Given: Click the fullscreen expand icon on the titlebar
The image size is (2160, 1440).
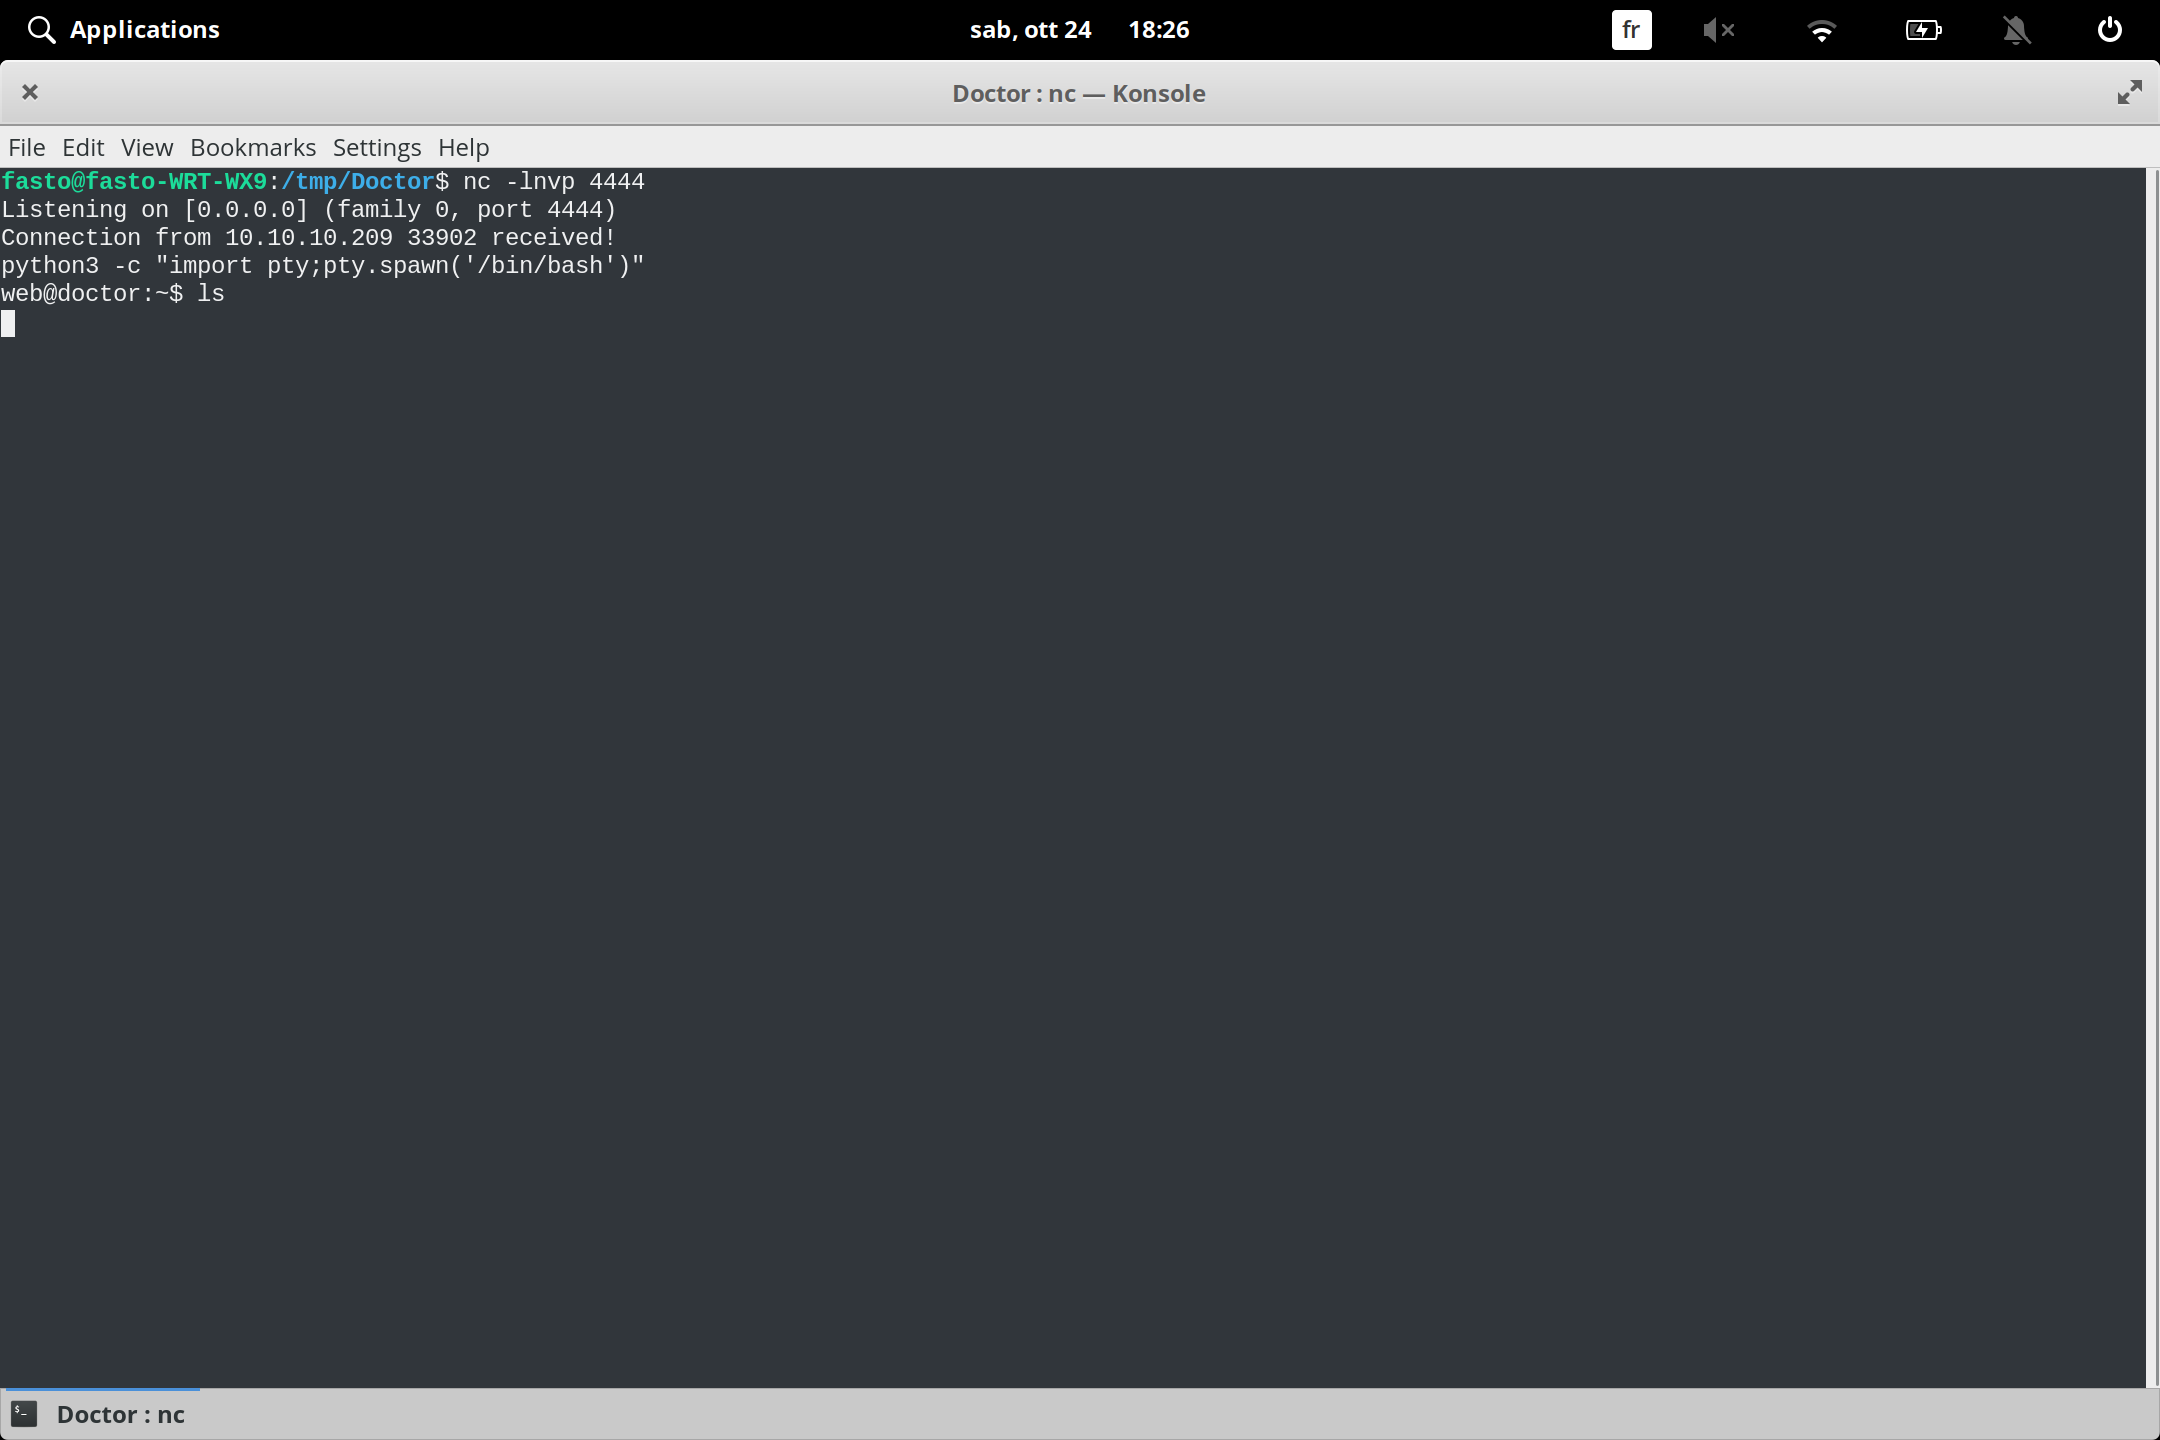Looking at the screenshot, I should [2130, 92].
